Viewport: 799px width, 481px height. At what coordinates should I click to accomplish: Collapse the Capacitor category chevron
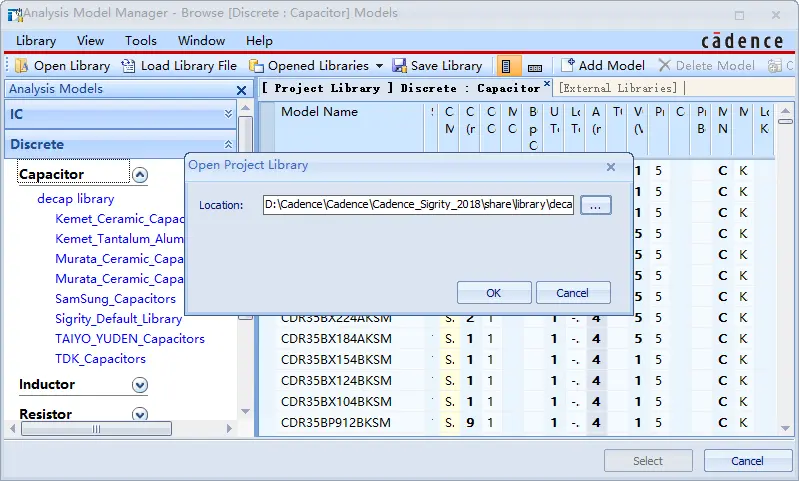tap(140, 175)
